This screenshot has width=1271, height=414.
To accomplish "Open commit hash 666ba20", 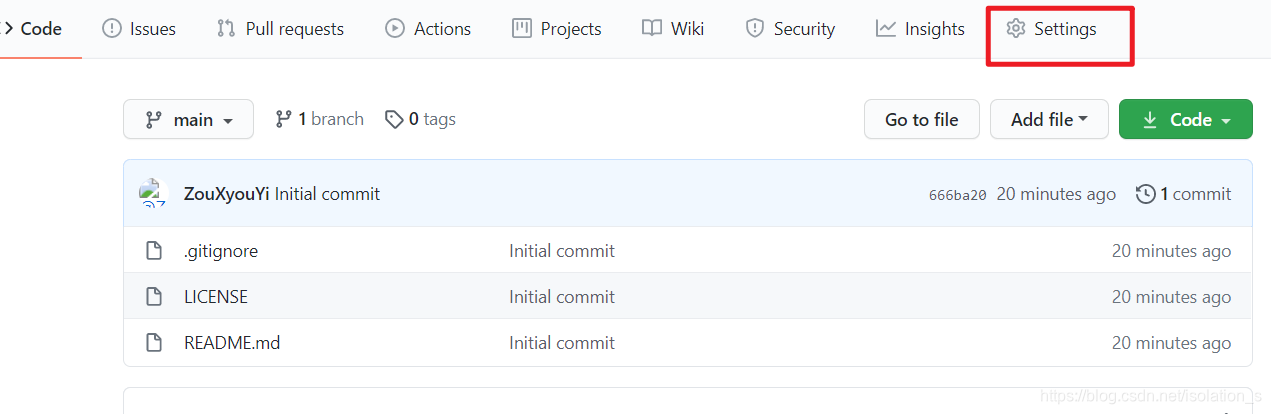I will pyautogui.click(x=957, y=195).
